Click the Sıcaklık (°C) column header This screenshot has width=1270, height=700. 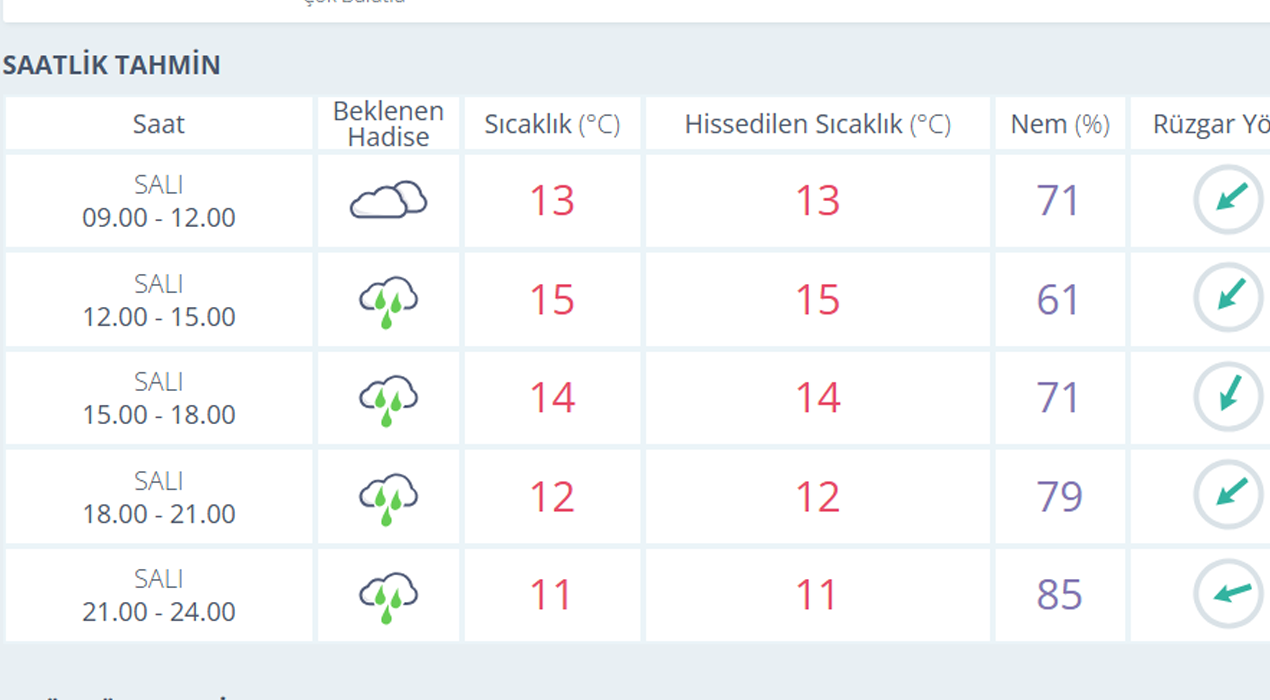pos(552,124)
